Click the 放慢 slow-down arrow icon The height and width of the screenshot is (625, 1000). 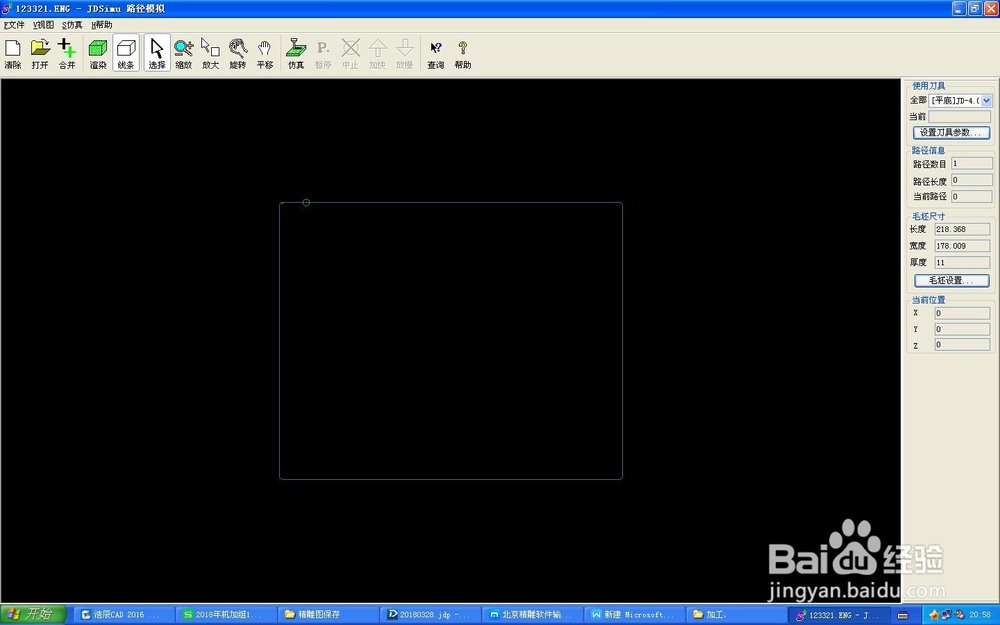pyautogui.click(x=404, y=54)
